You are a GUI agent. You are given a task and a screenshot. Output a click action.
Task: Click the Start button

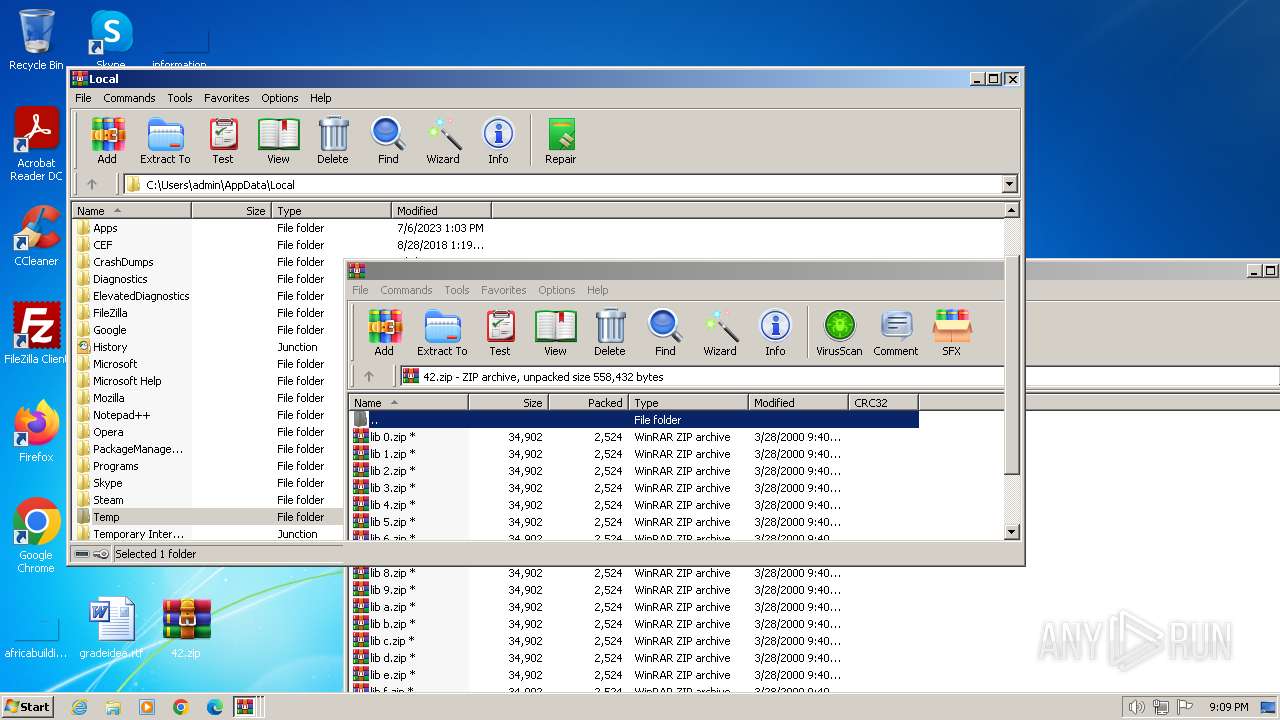[x=27, y=707]
